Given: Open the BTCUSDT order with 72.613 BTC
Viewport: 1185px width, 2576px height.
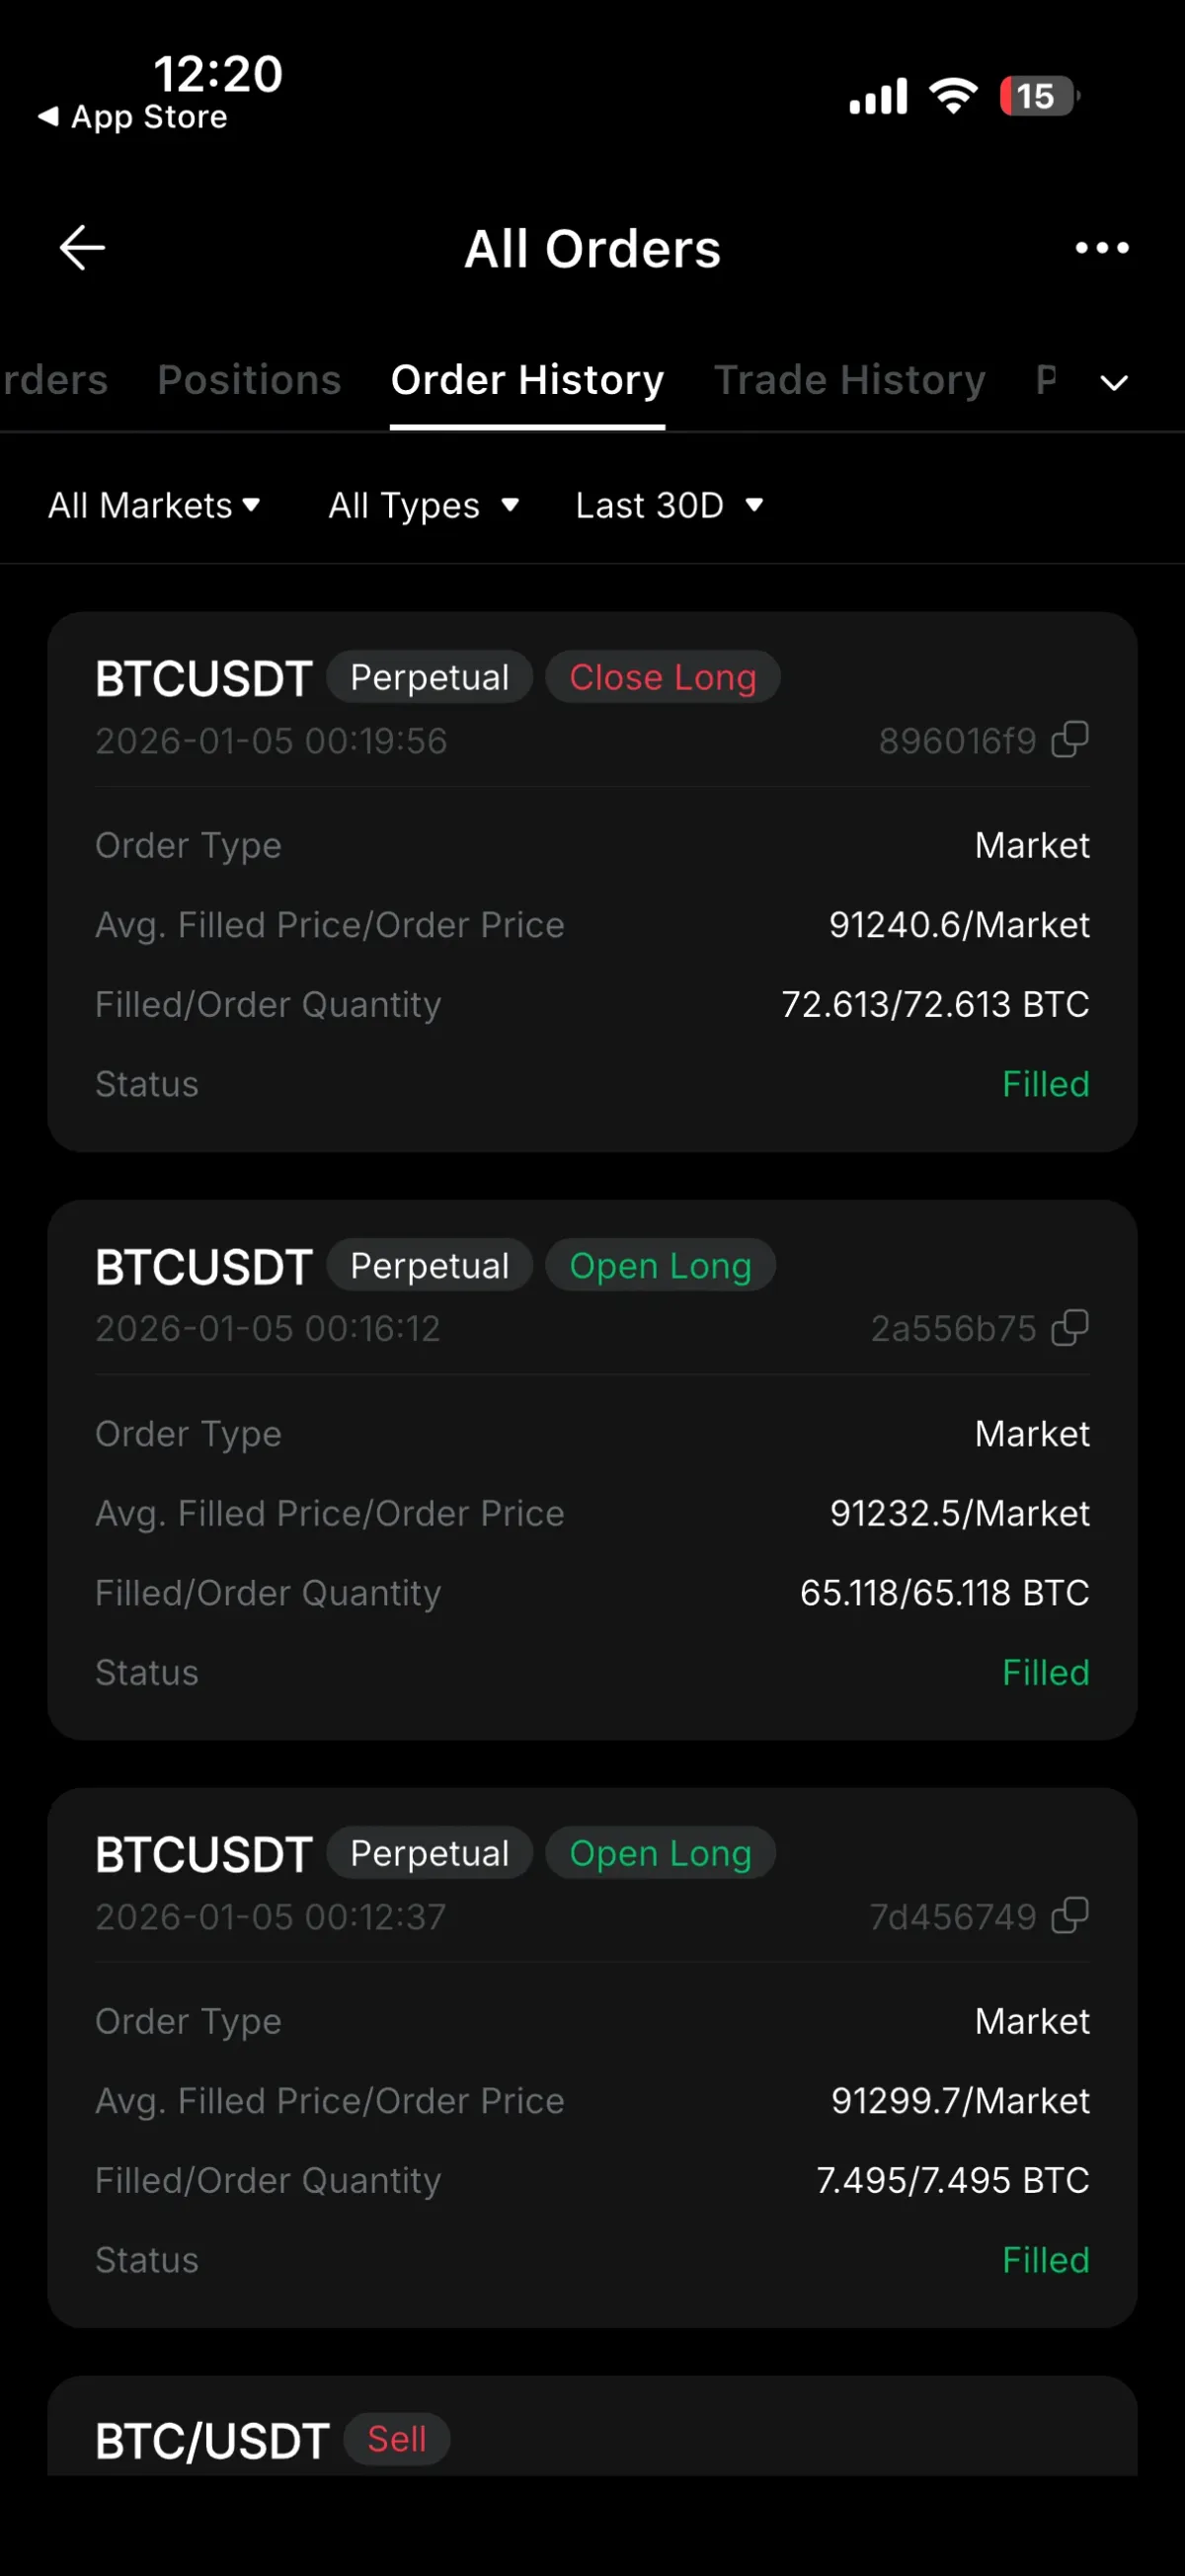Looking at the screenshot, I should pyautogui.click(x=592, y=960).
